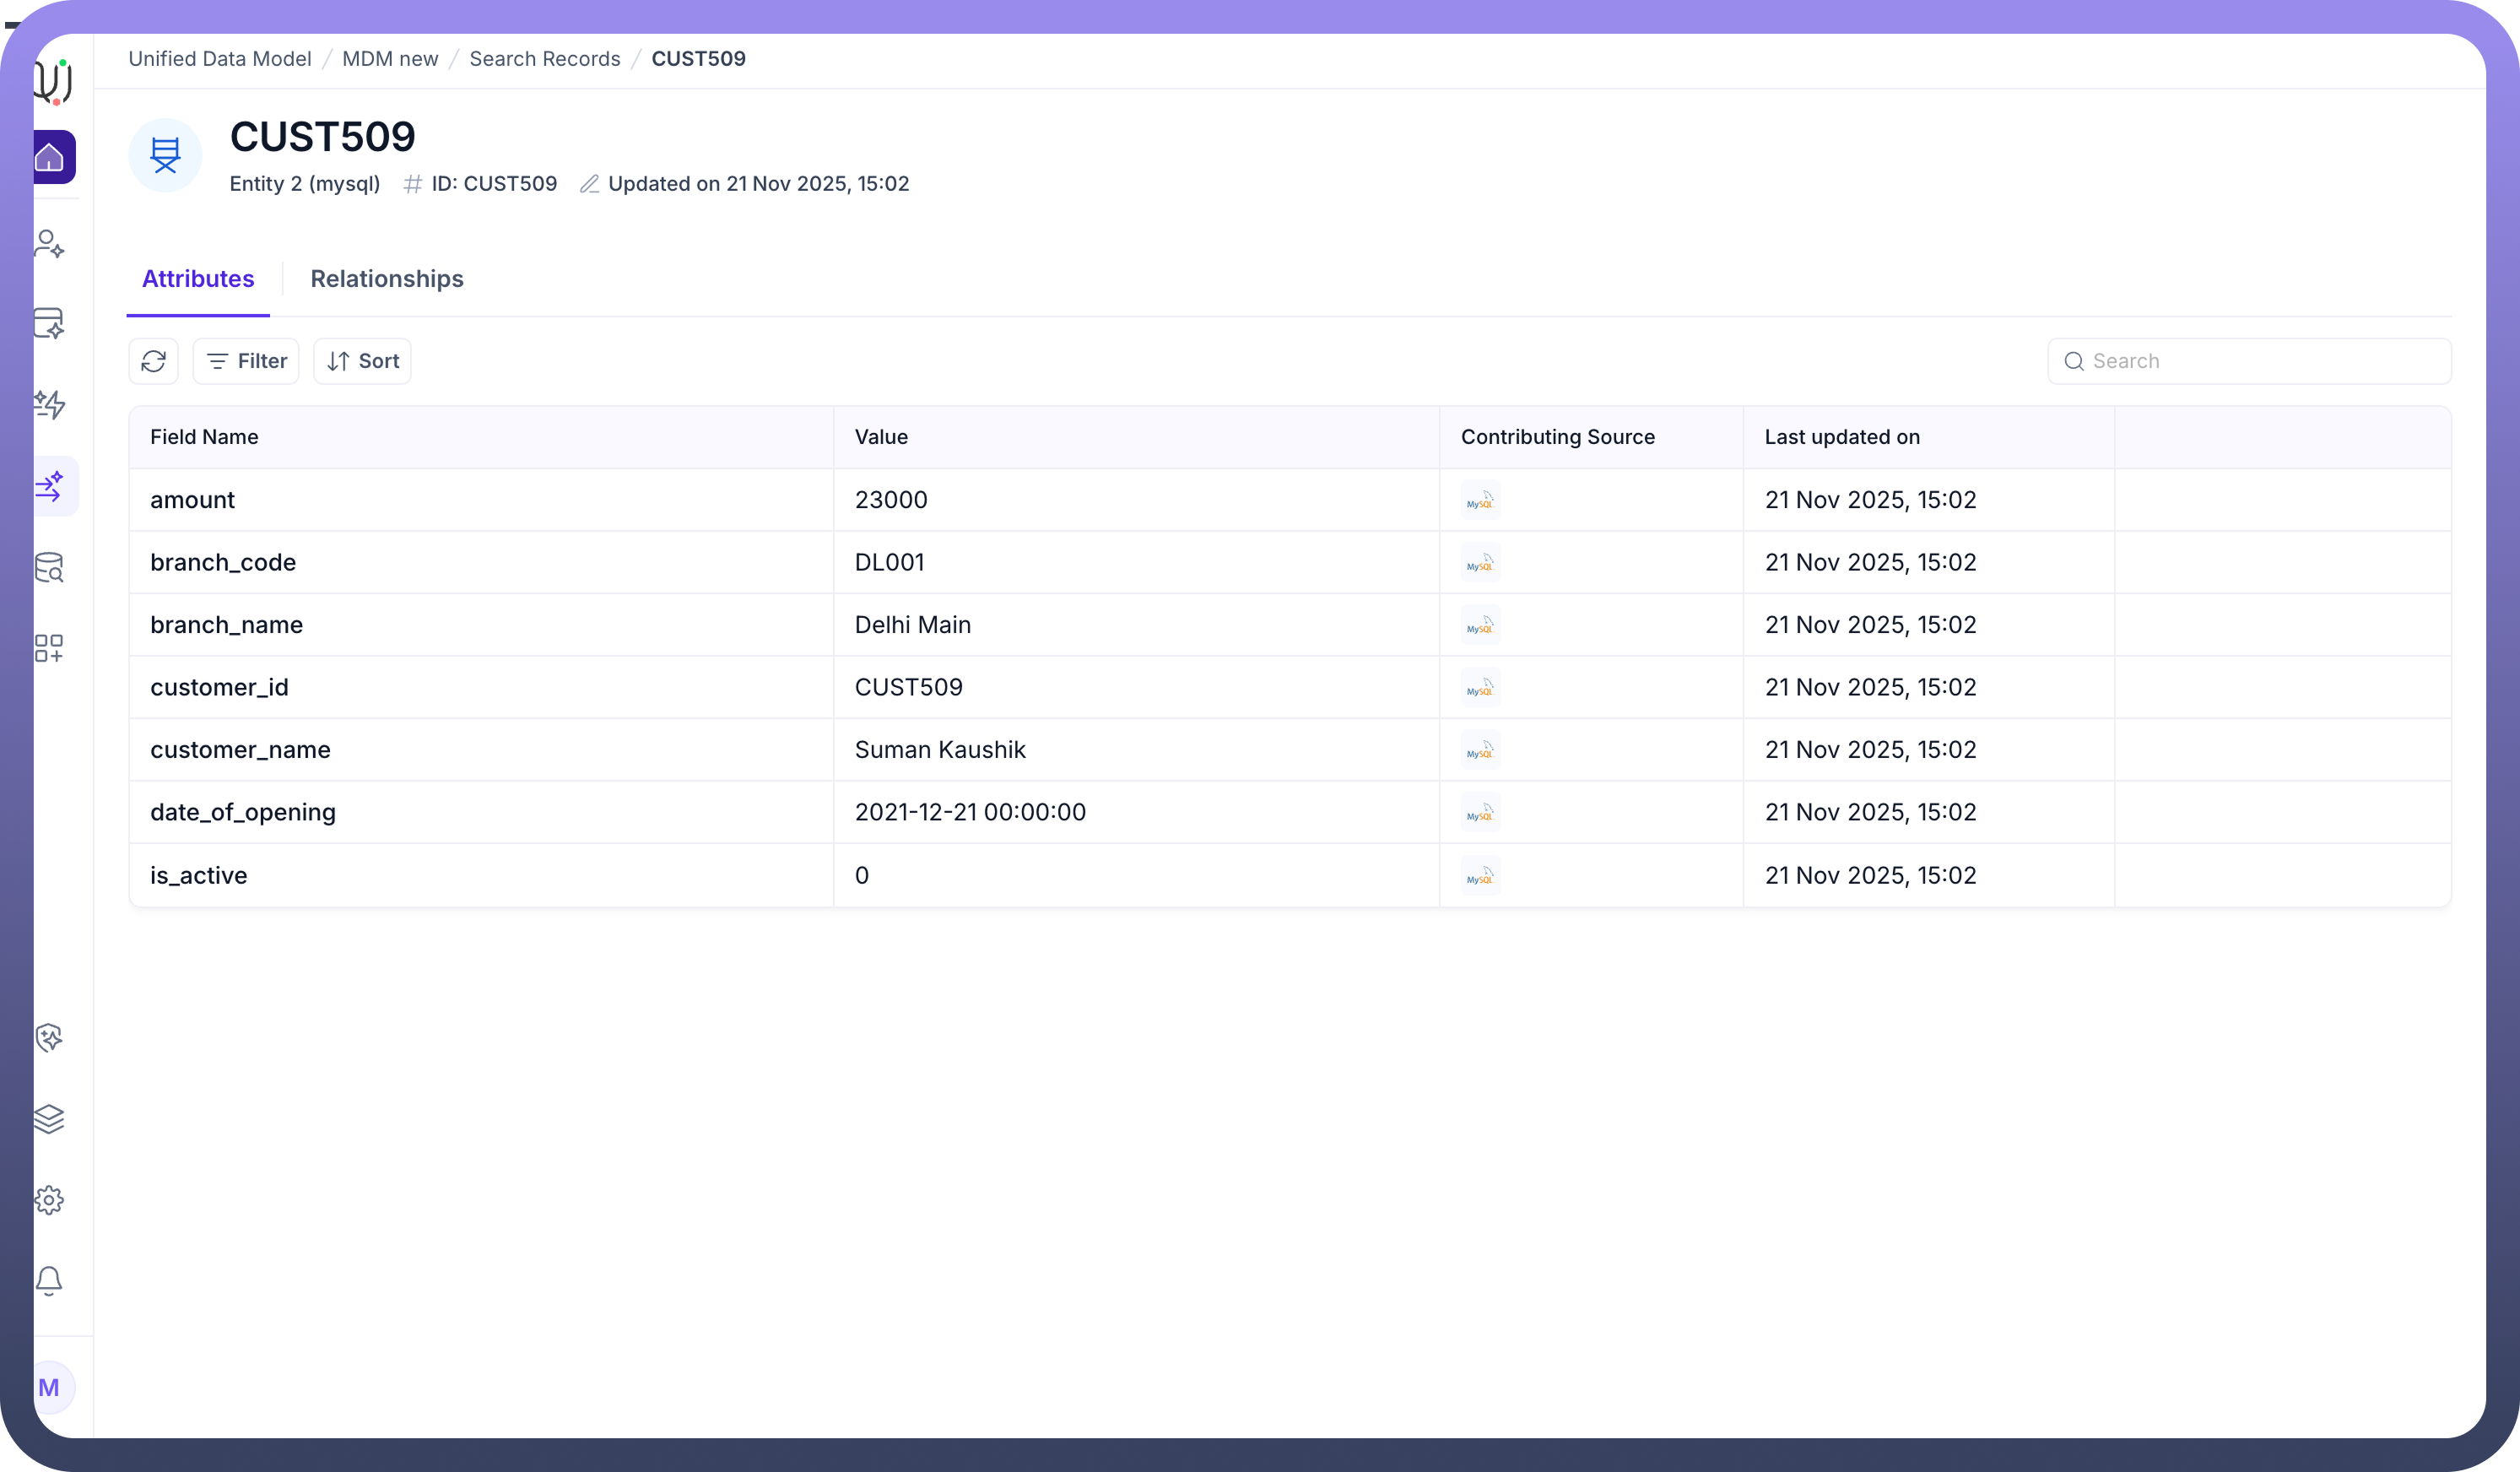
Task: Open the Filter options
Action: (x=246, y=361)
